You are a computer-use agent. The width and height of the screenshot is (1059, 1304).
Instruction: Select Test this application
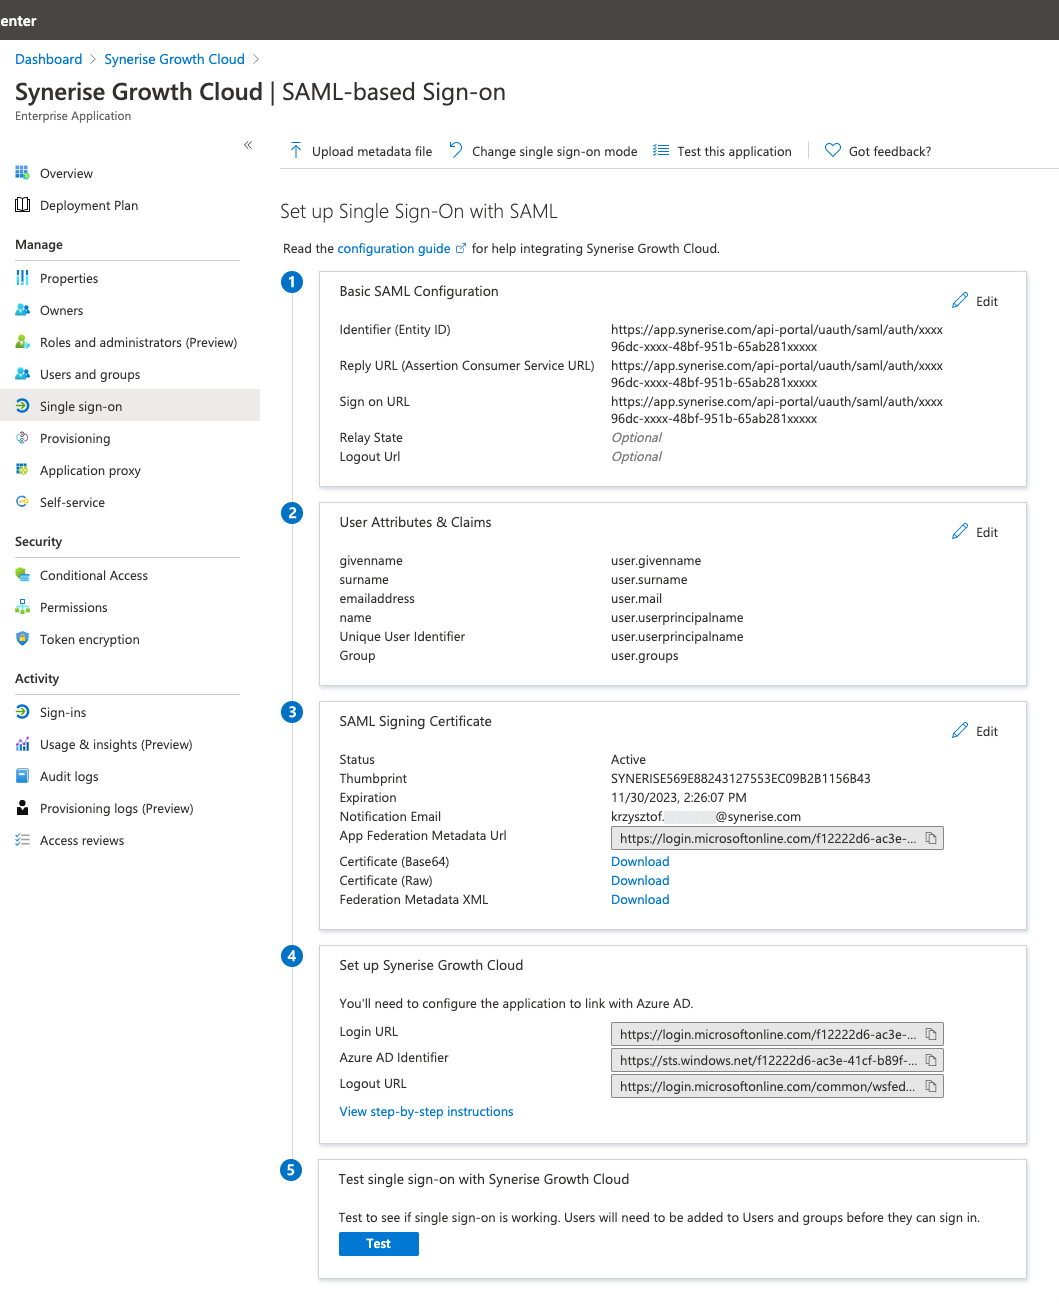click(733, 151)
